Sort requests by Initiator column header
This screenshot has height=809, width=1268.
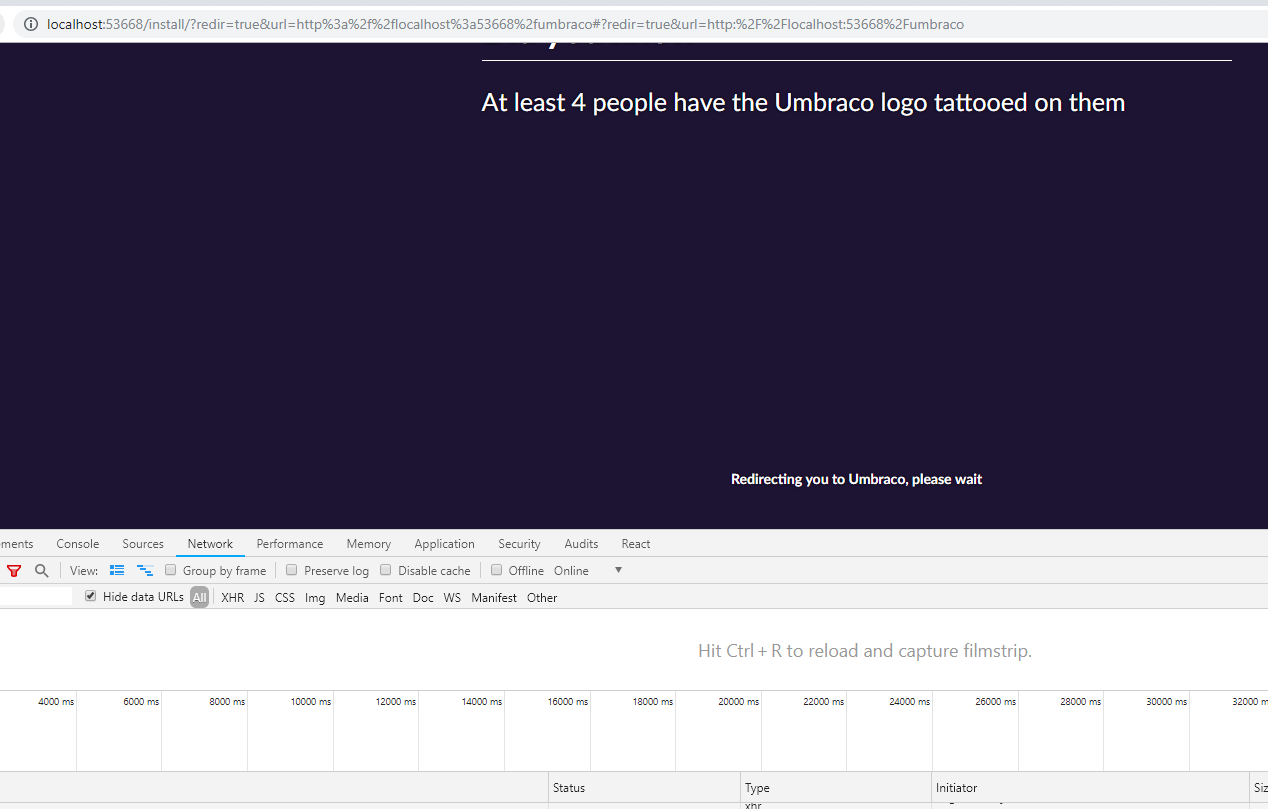[1091, 788]
